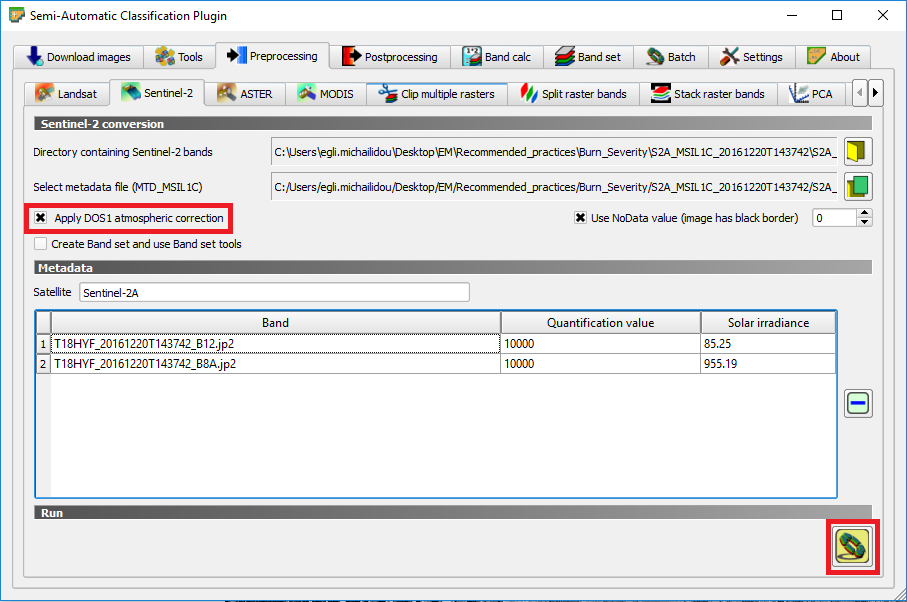
Task: Open the Band calc tab
Action: click(x=497, y=57)
